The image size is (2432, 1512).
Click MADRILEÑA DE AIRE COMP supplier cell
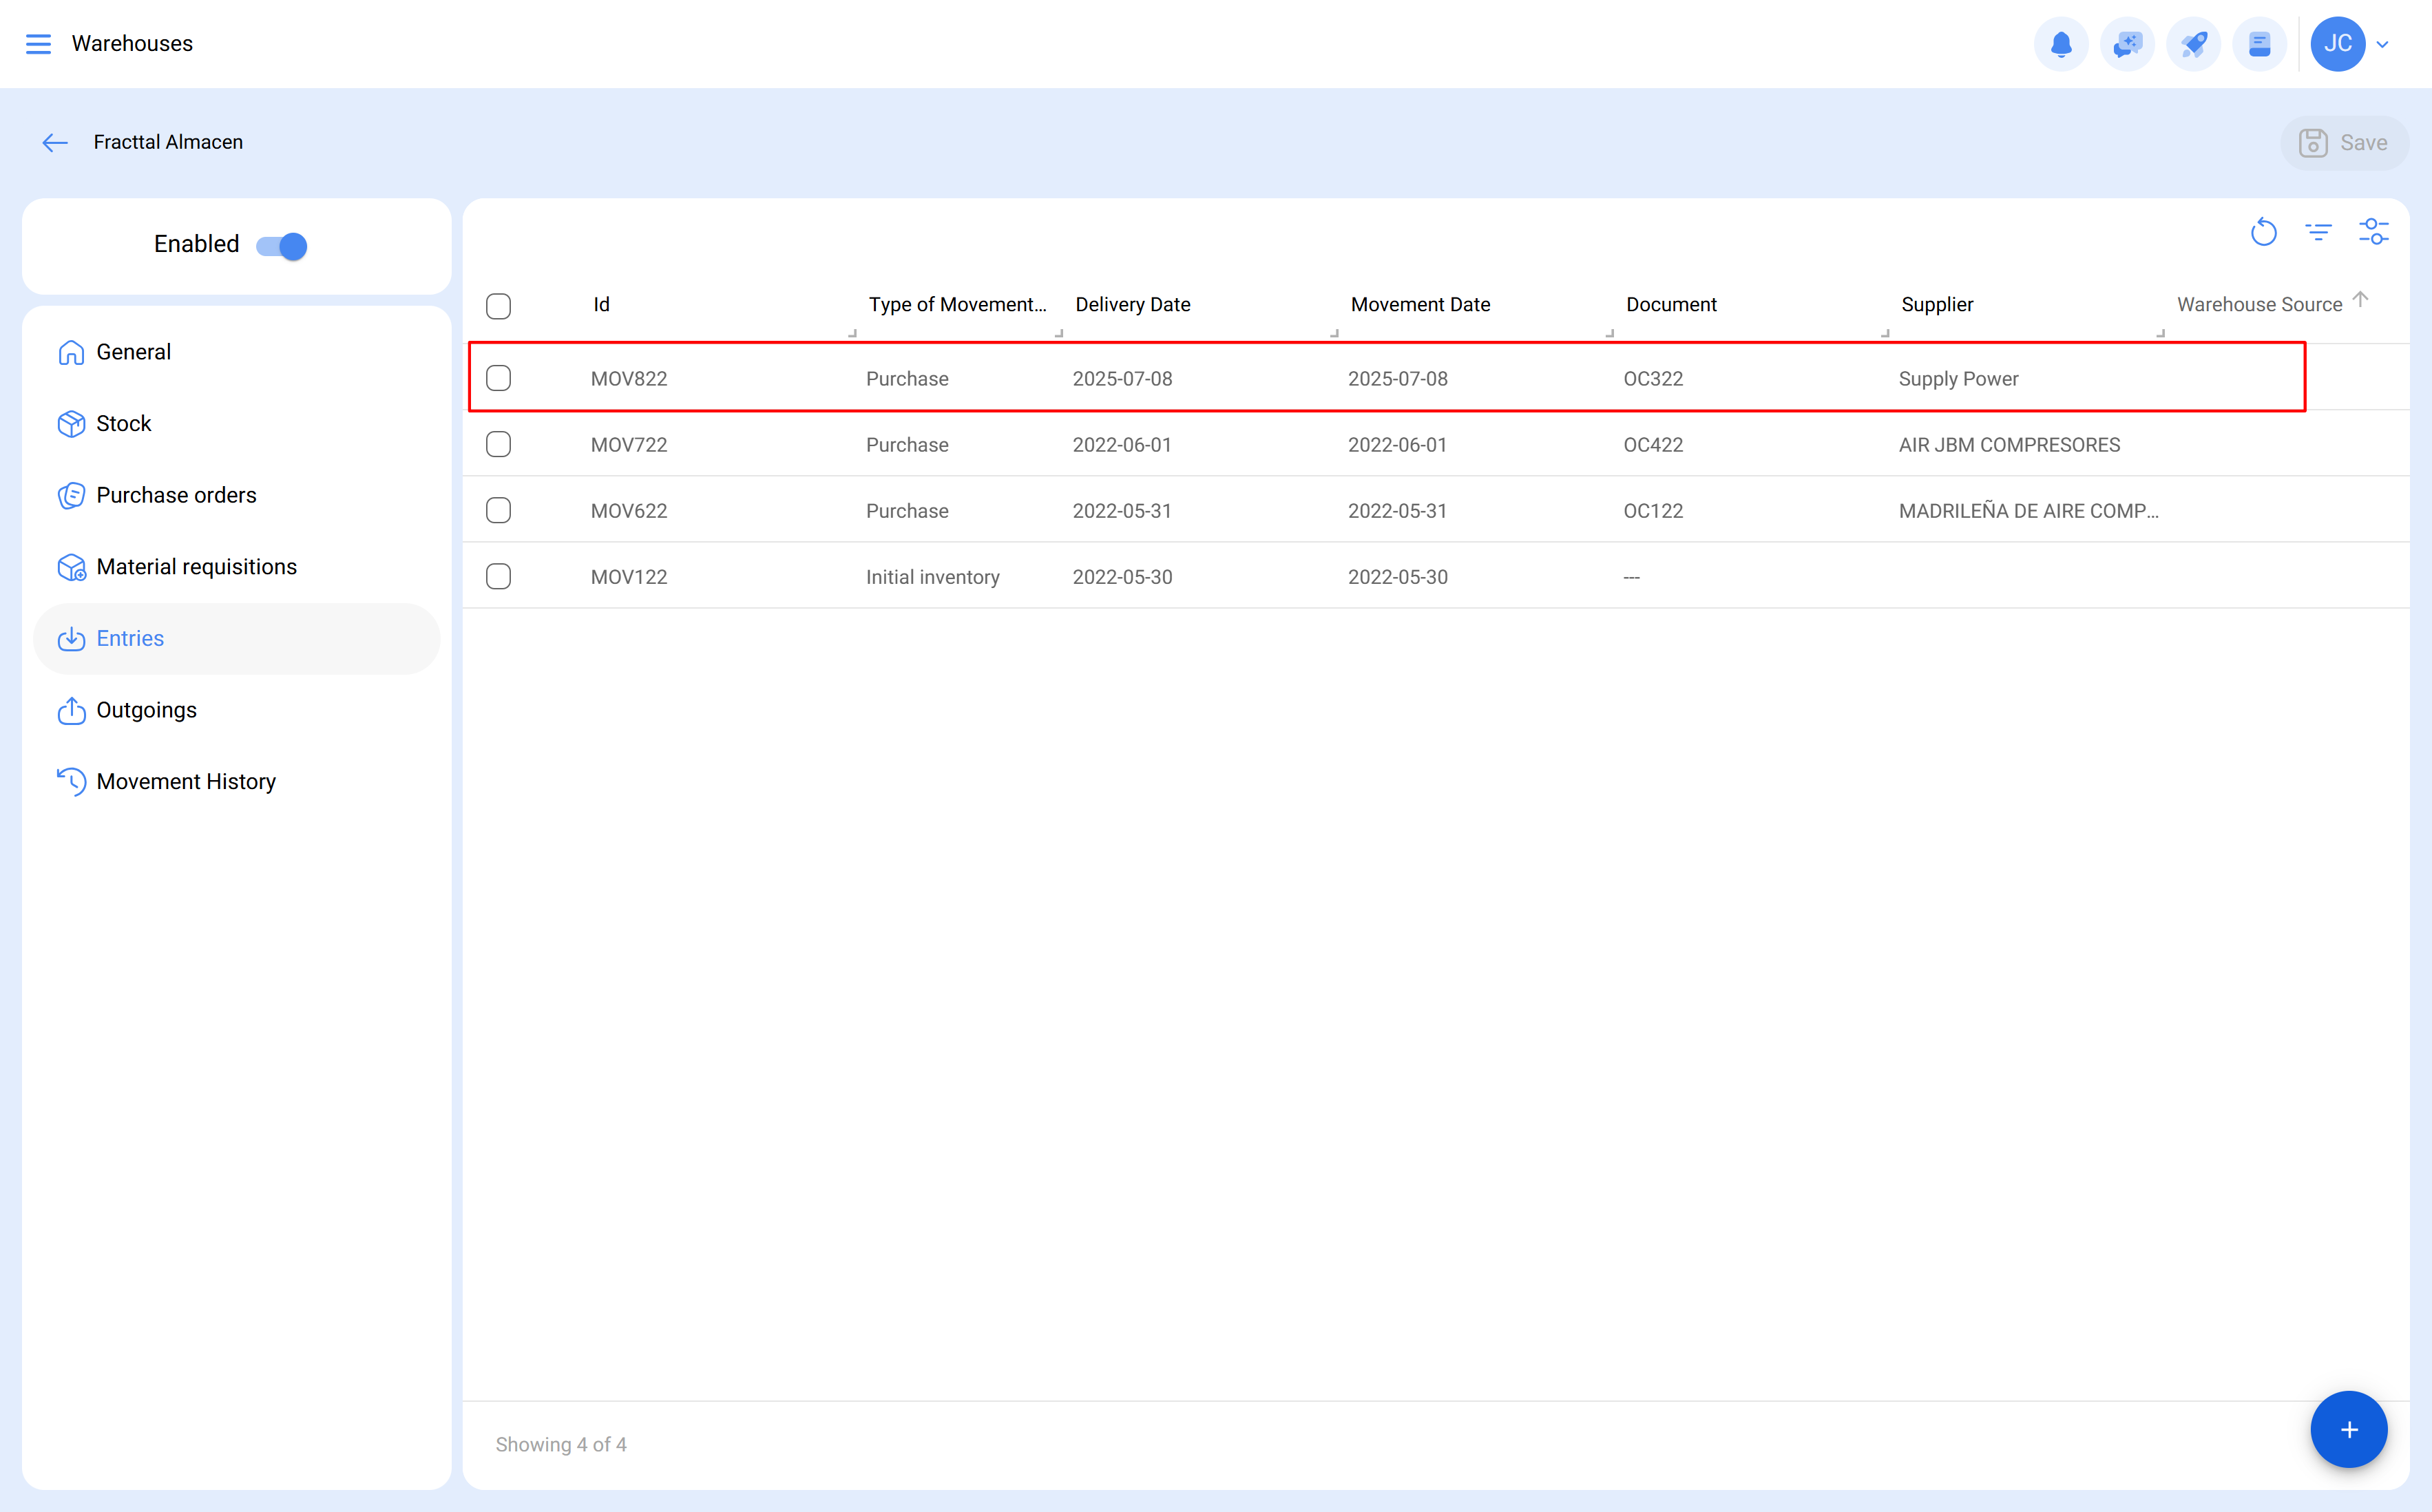click(2028, 511)
